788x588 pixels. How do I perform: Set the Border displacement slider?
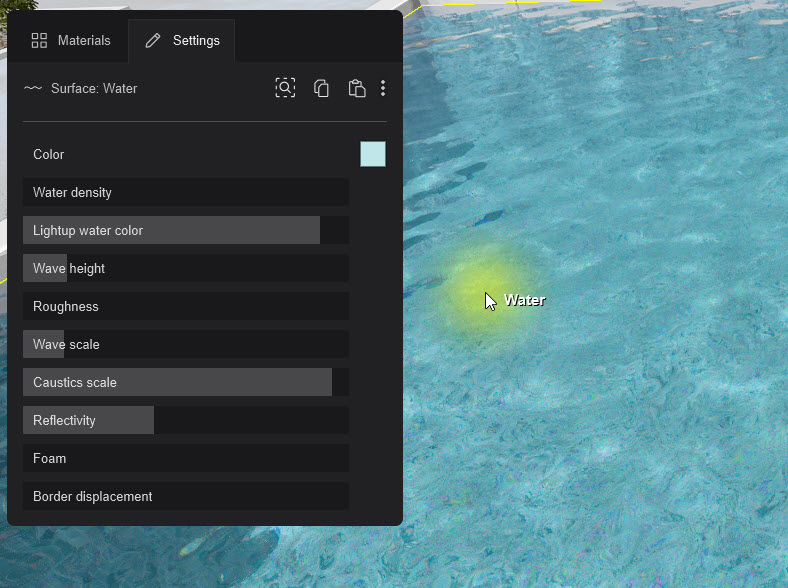pos(186,496)
